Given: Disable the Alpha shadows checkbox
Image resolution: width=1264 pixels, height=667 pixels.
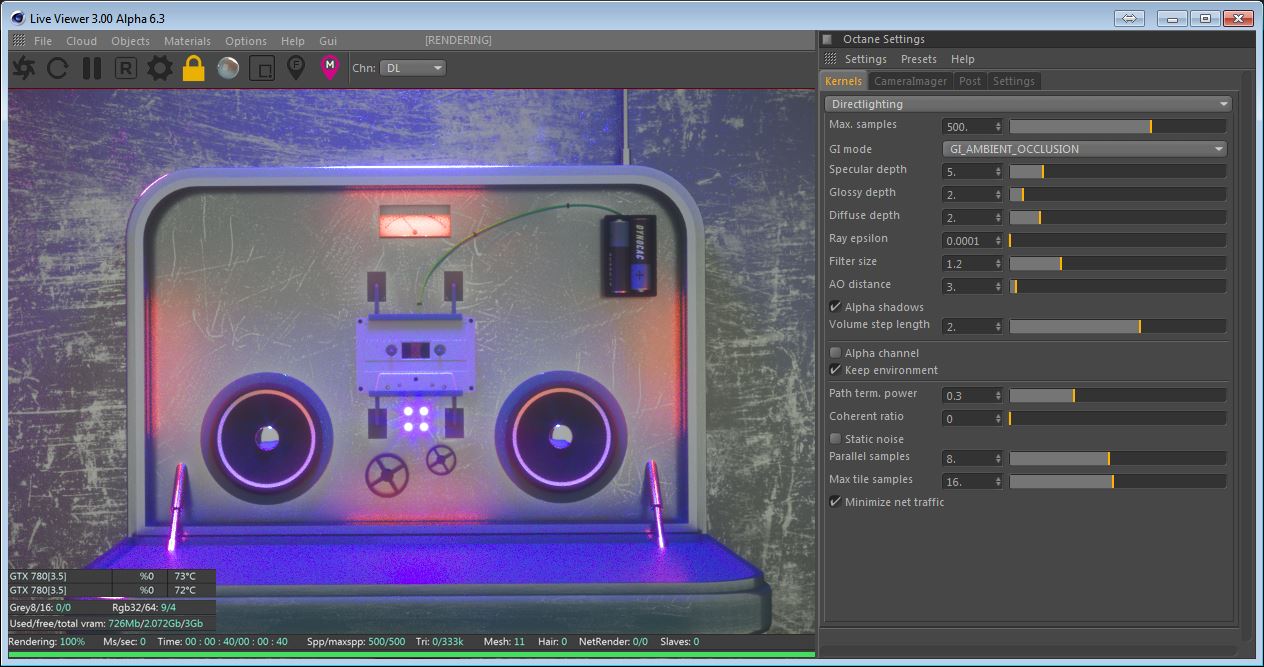Looking at the screenshot, I should [x=835, y=307].
